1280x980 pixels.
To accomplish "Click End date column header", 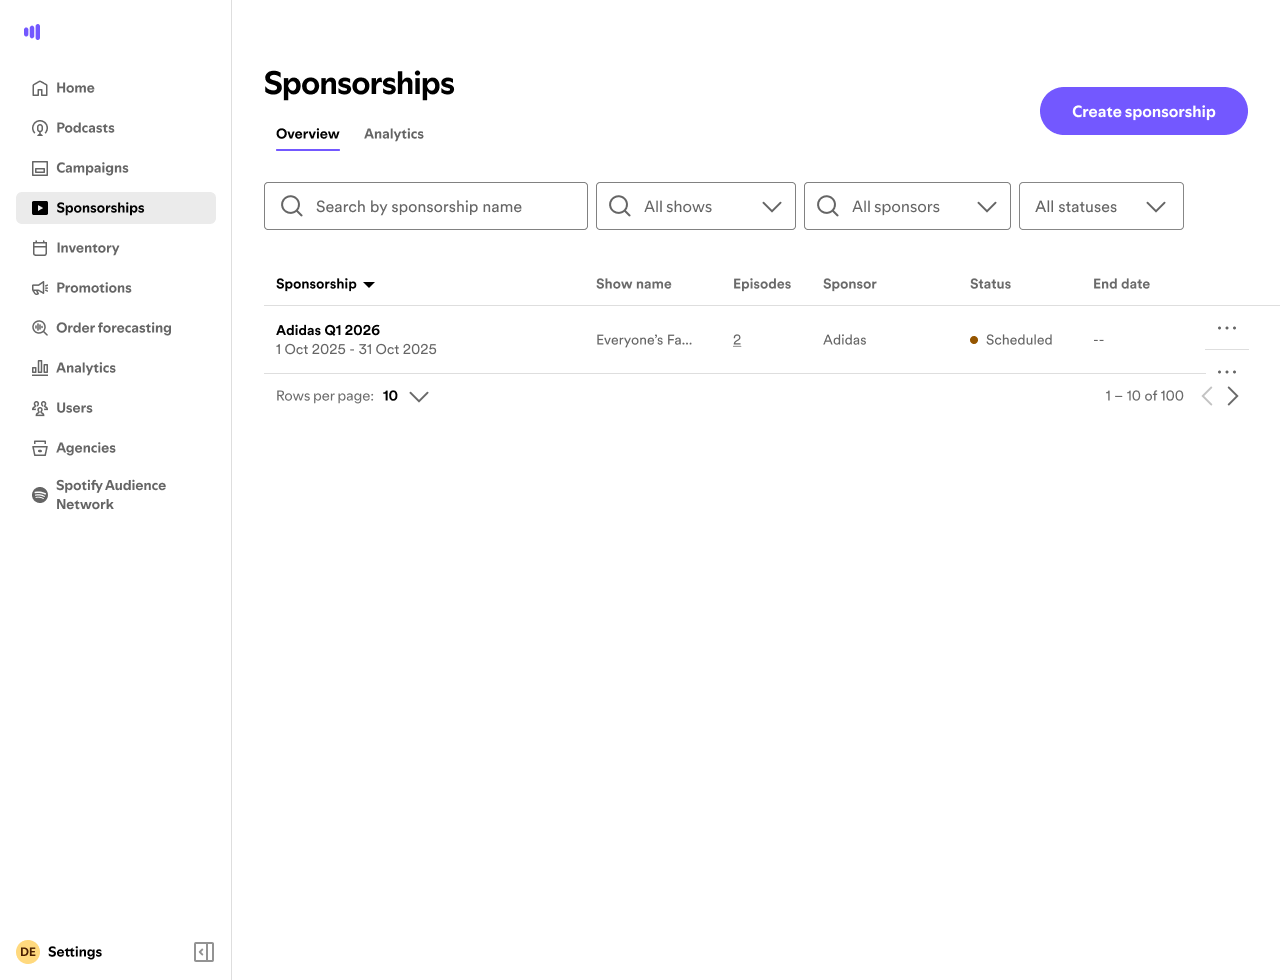I will coord(1121,284).
